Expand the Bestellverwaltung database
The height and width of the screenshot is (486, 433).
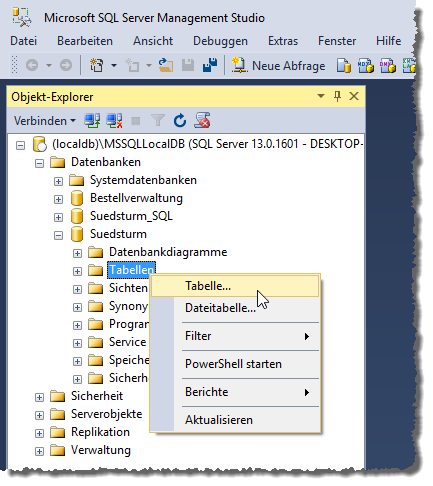[x=58, y=199]
